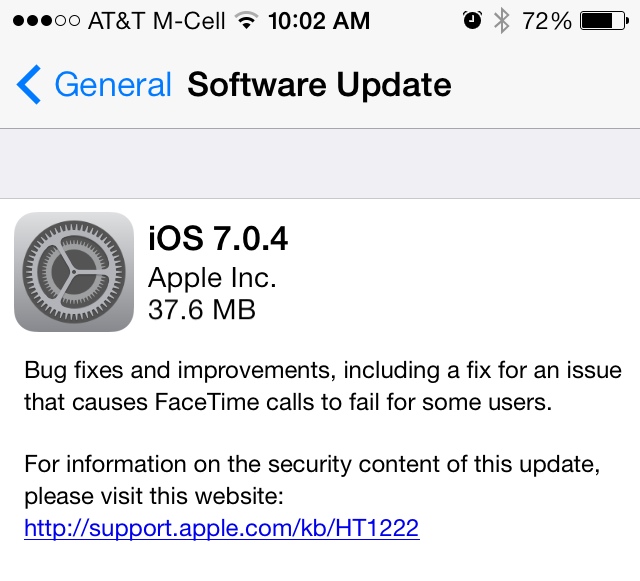Tap the iOS 7.0.4 heading
Viewport: 640px width, 581px height.
[218, 238]
